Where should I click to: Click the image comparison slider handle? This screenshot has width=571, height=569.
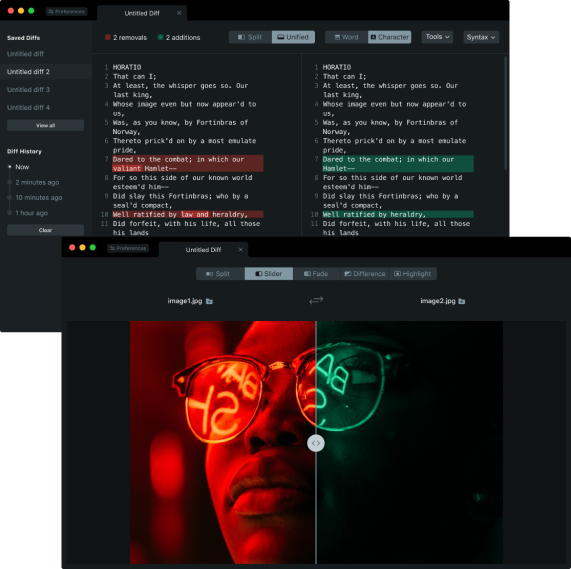316,443
